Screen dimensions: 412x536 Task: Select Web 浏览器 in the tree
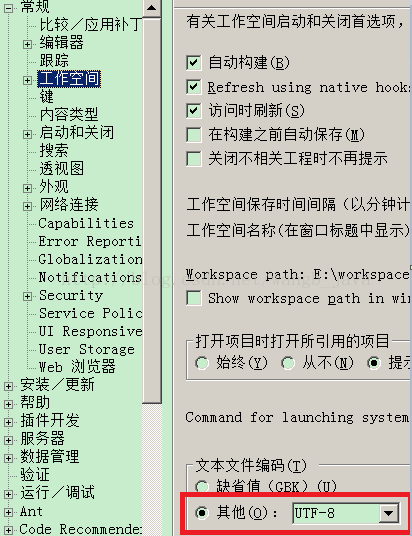click(x=77, y=367)
